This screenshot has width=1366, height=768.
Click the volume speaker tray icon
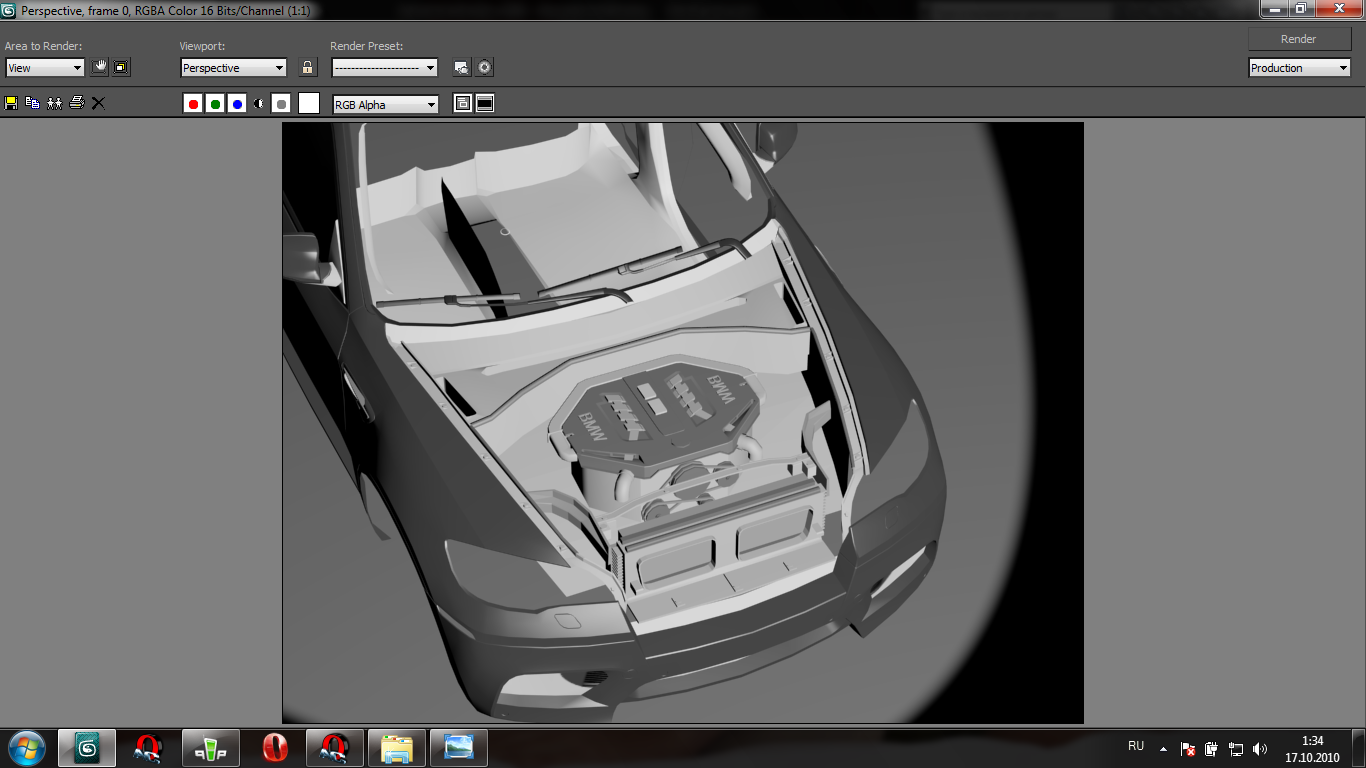[1260, 749]
